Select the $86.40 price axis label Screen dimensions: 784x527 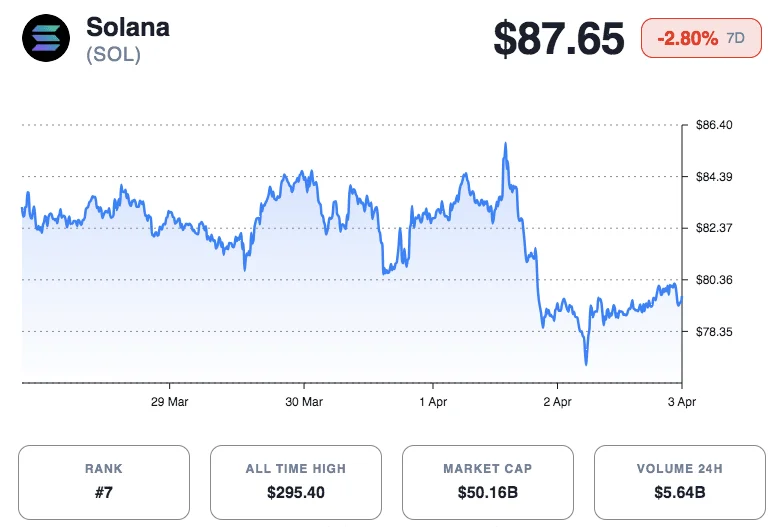click(x=715, y=126)
